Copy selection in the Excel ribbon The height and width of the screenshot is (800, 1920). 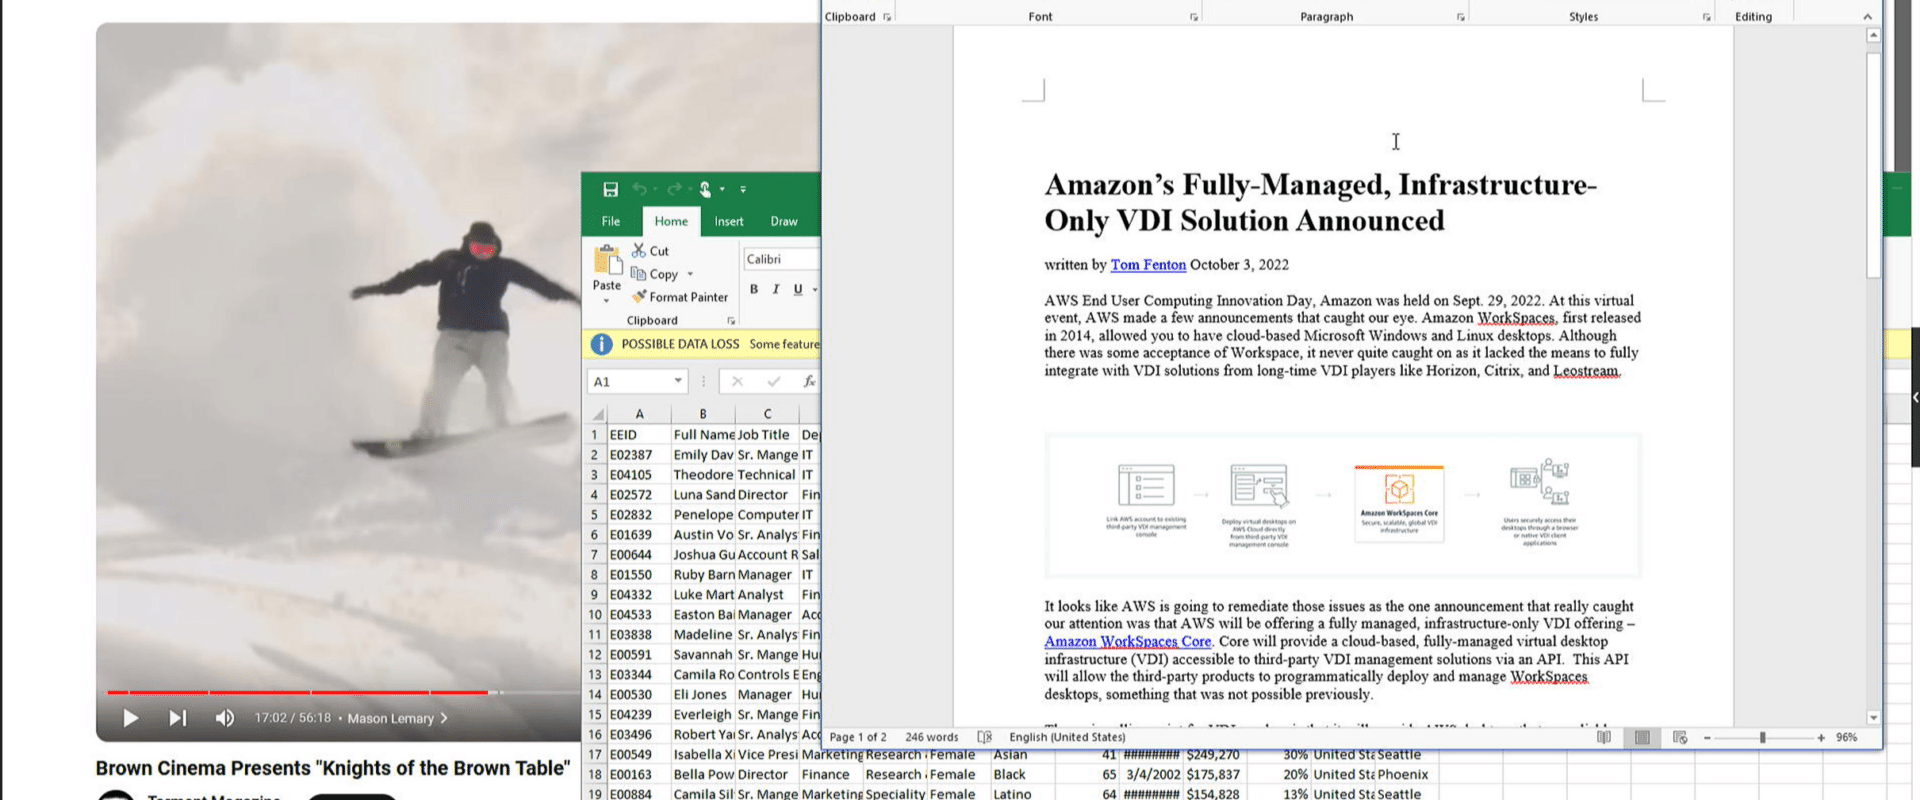[655, 274]
